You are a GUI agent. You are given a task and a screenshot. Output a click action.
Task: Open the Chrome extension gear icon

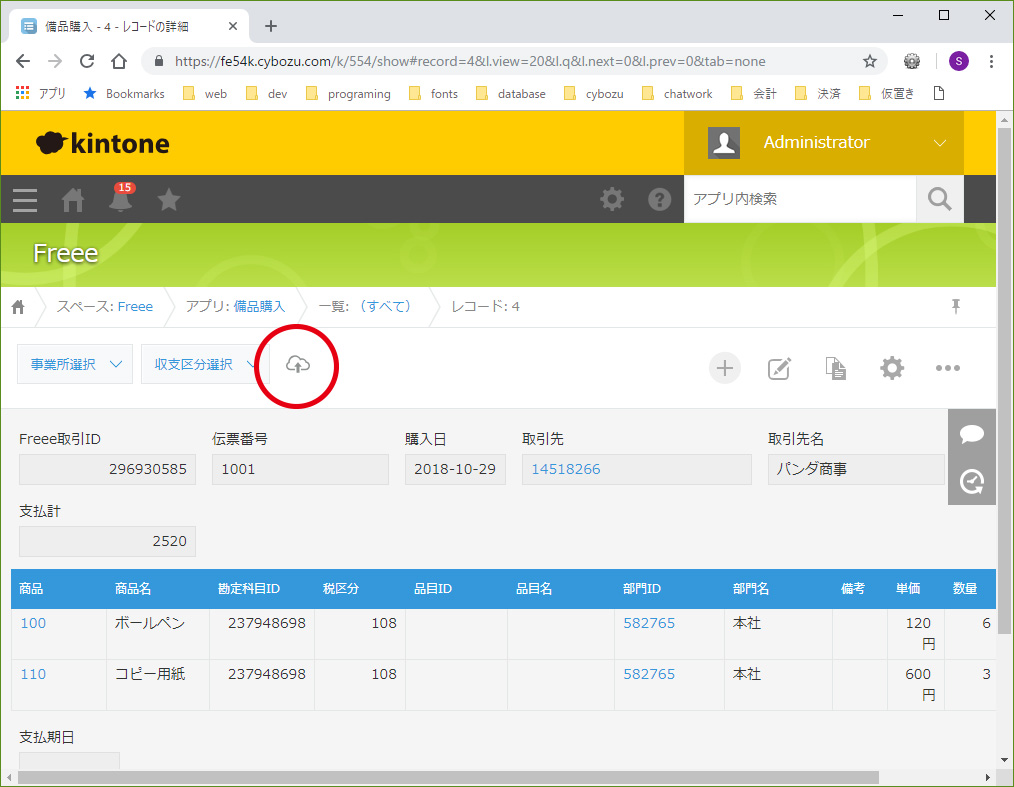[912, 61]
